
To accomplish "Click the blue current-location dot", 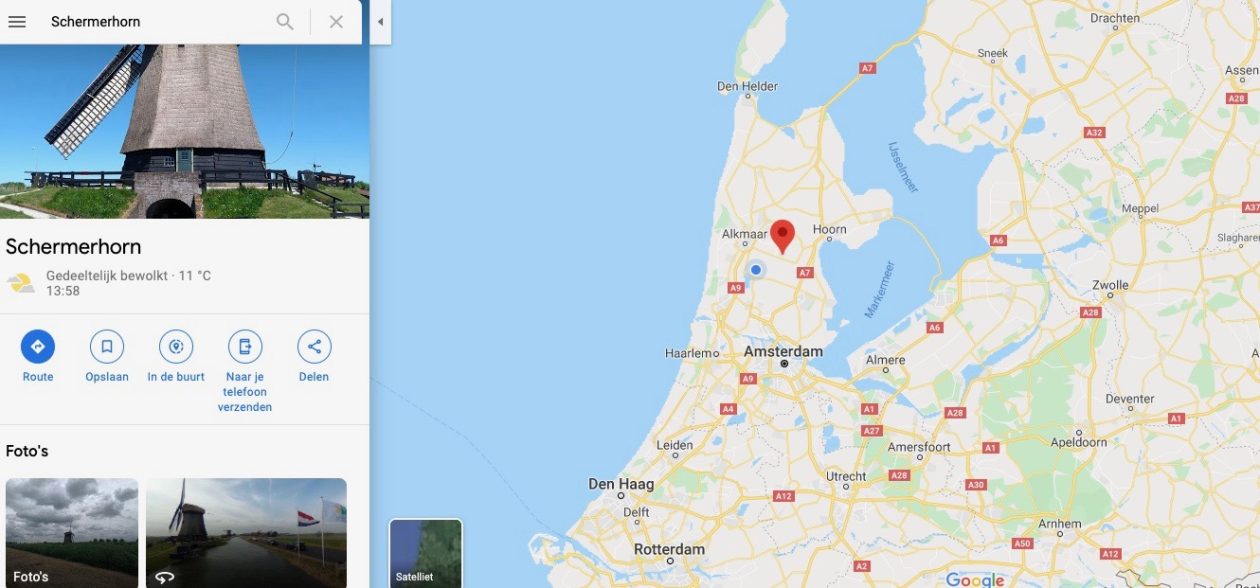I will [x=756, y=270].
